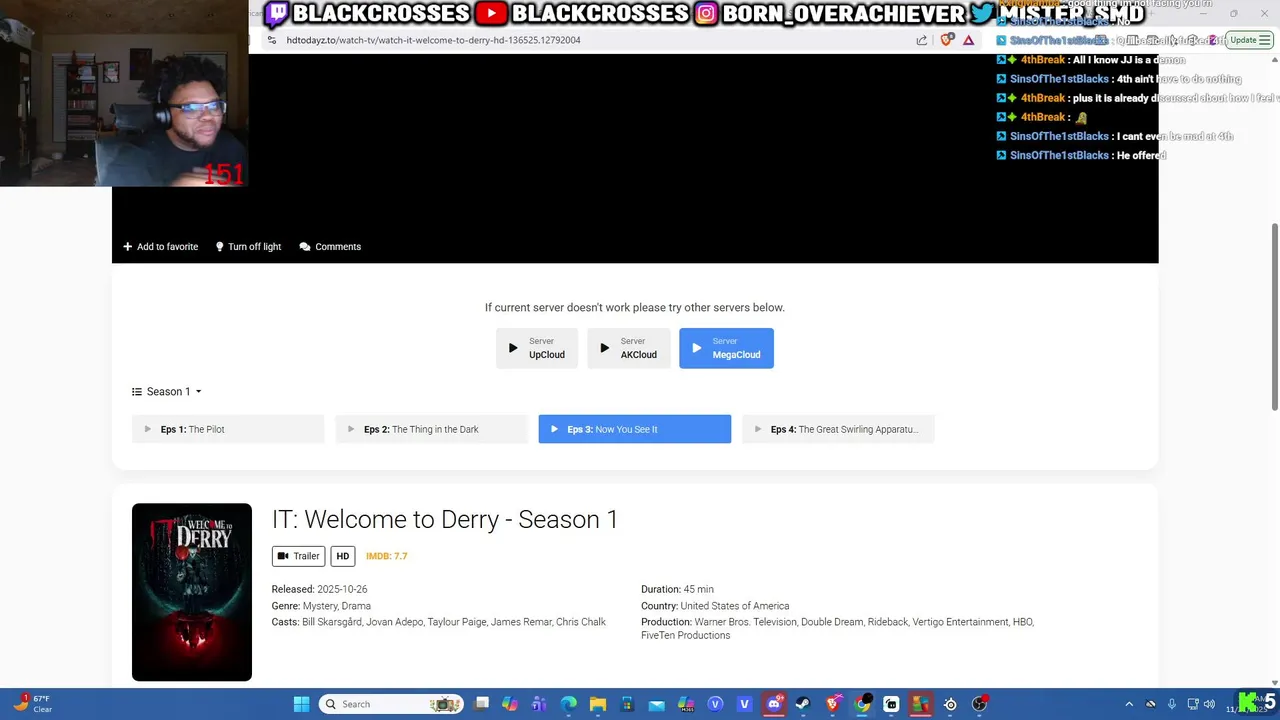
Task: Open the Comments section
Action: point(330,247)
